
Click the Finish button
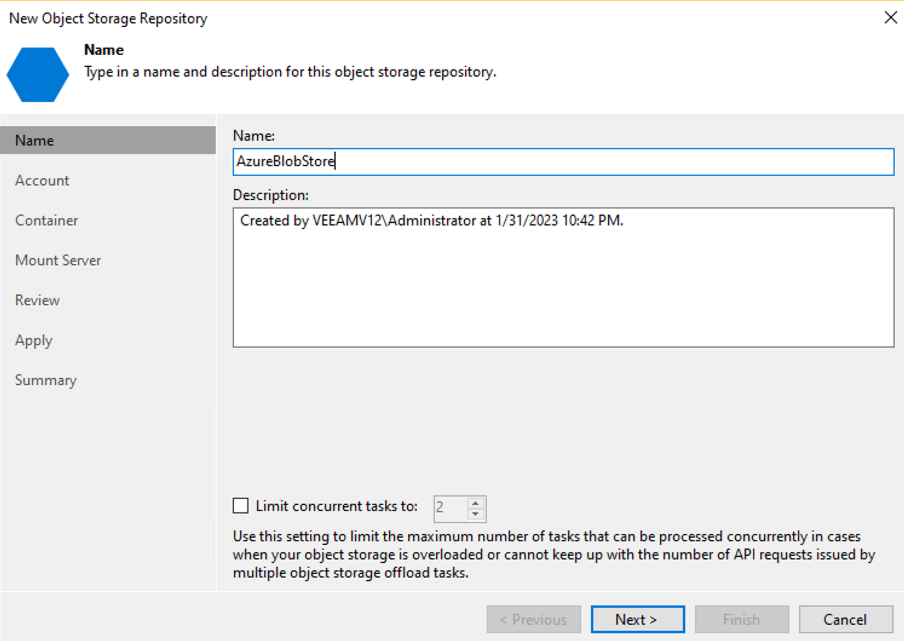click(x=741, y=620)
